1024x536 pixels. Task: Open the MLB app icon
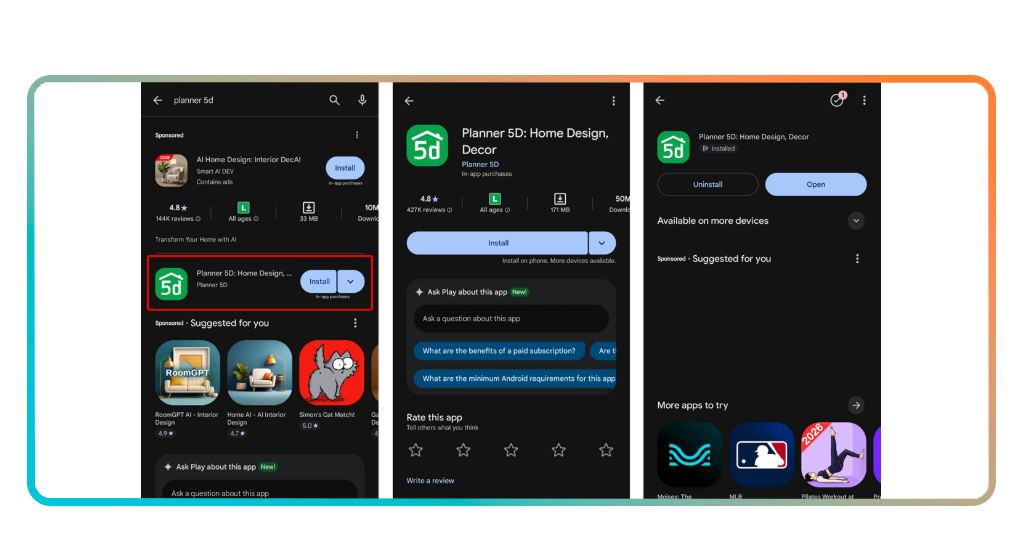pyautogui.click(x=761, y=454)
